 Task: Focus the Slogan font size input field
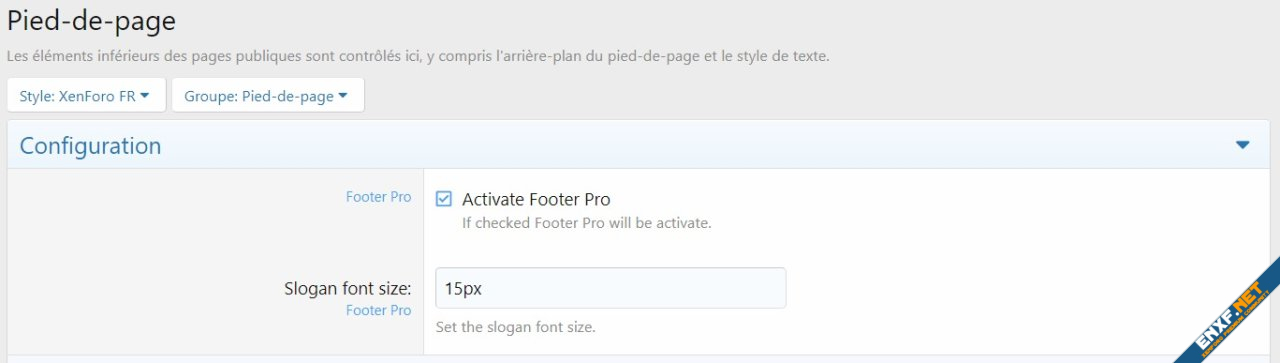click(611, 288)
